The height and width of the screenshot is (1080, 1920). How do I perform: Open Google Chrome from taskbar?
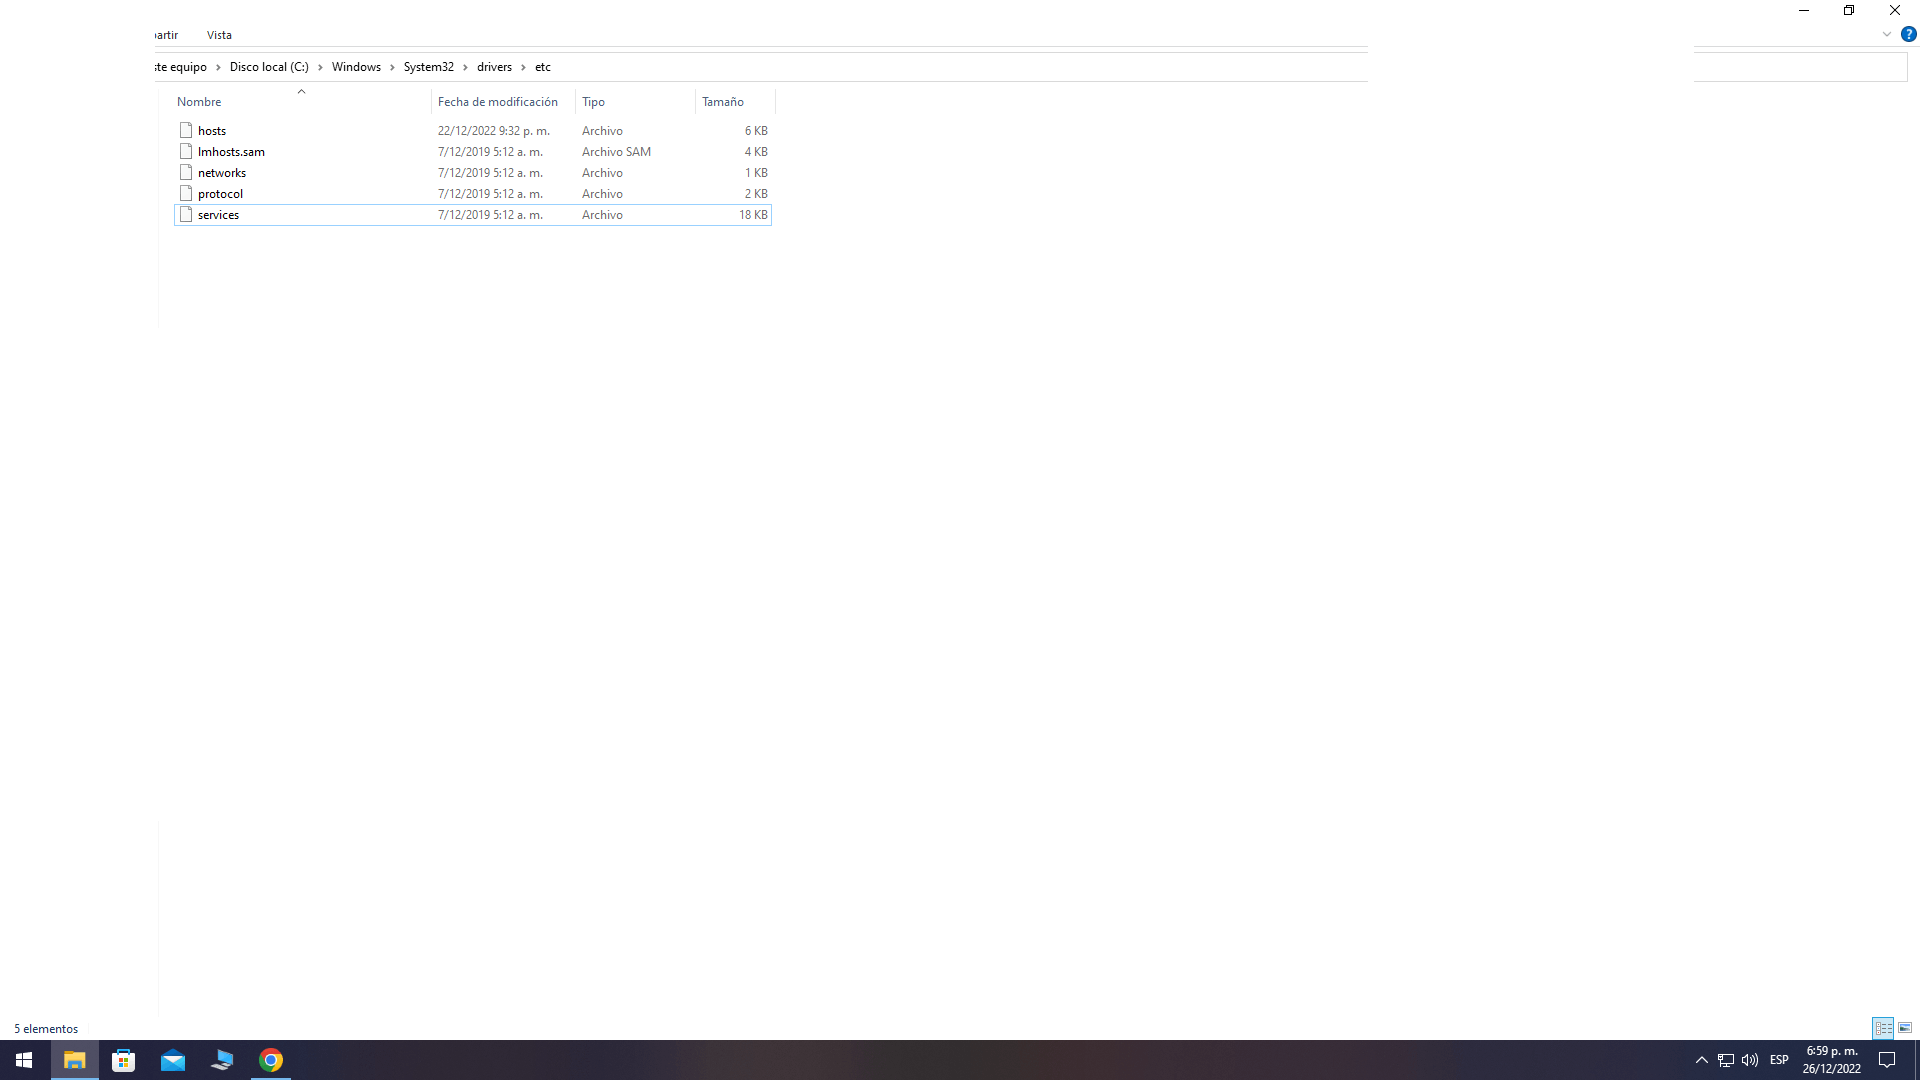(271, 1060)
